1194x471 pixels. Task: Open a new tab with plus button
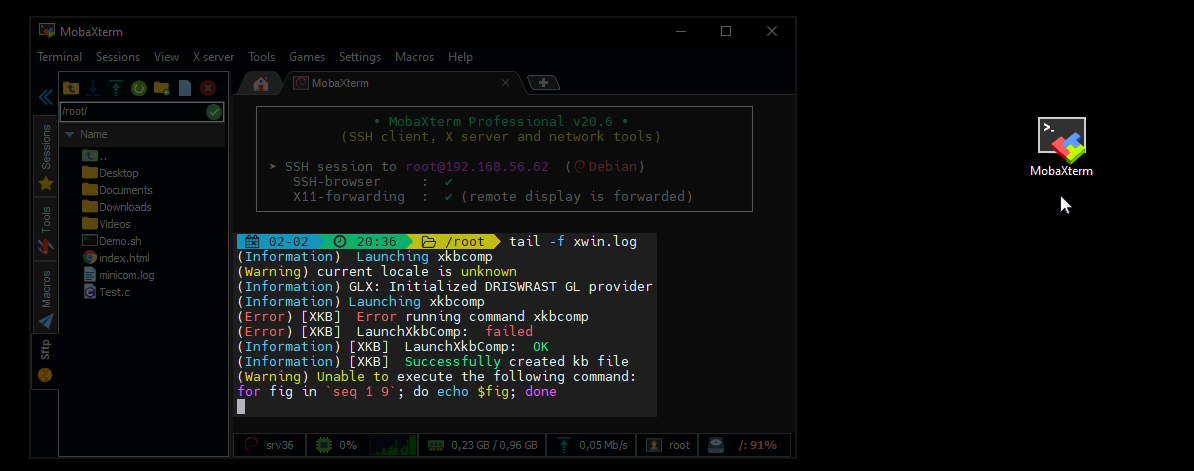point(544,83)
